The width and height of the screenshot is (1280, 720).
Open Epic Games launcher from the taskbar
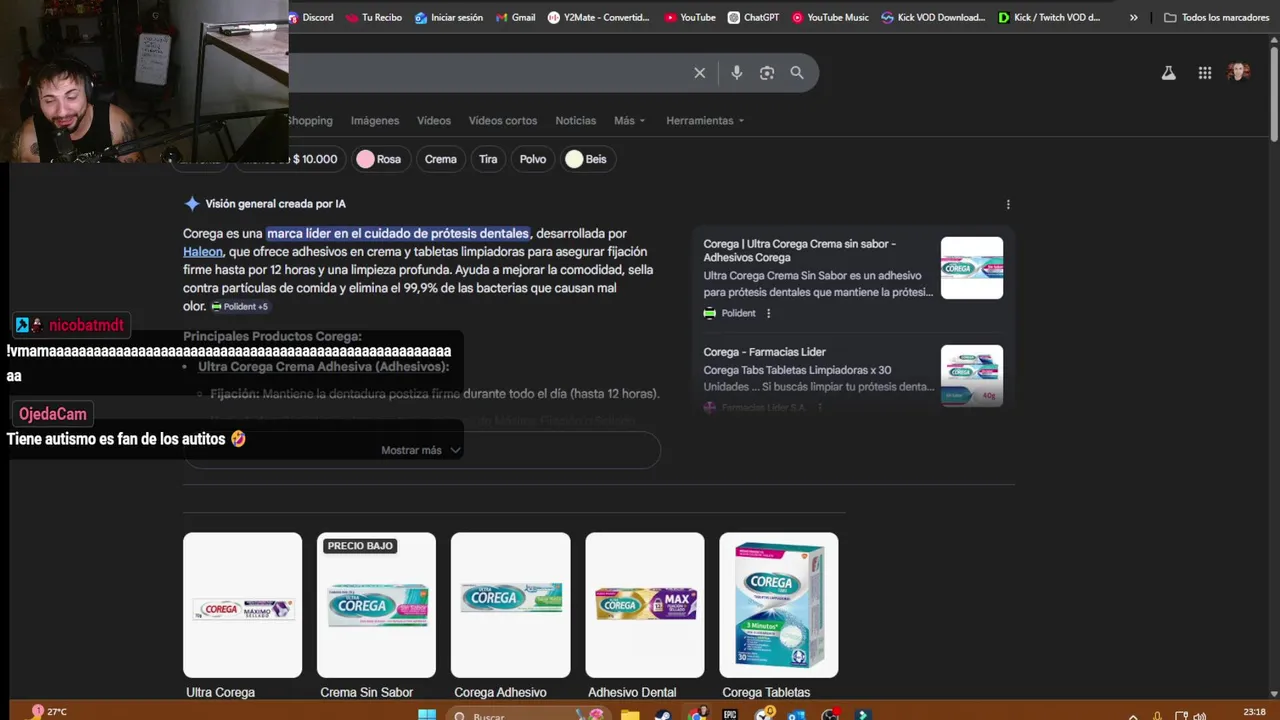click(730, 715)
